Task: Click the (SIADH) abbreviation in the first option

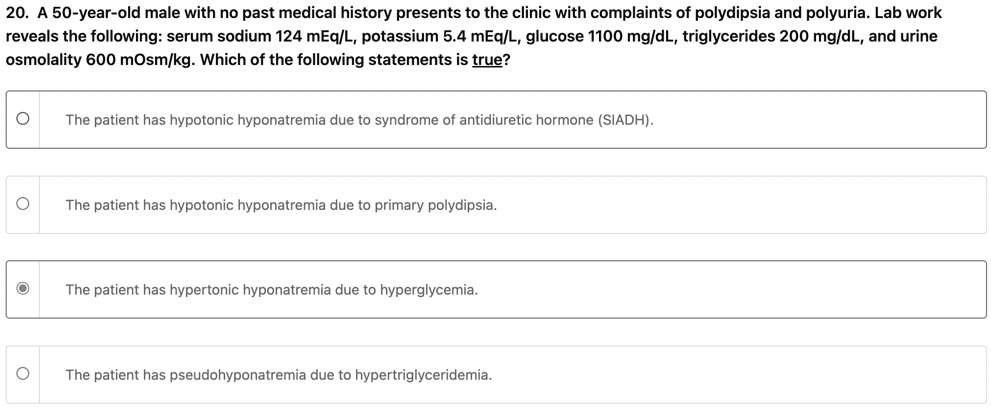Action: [625, 120]
